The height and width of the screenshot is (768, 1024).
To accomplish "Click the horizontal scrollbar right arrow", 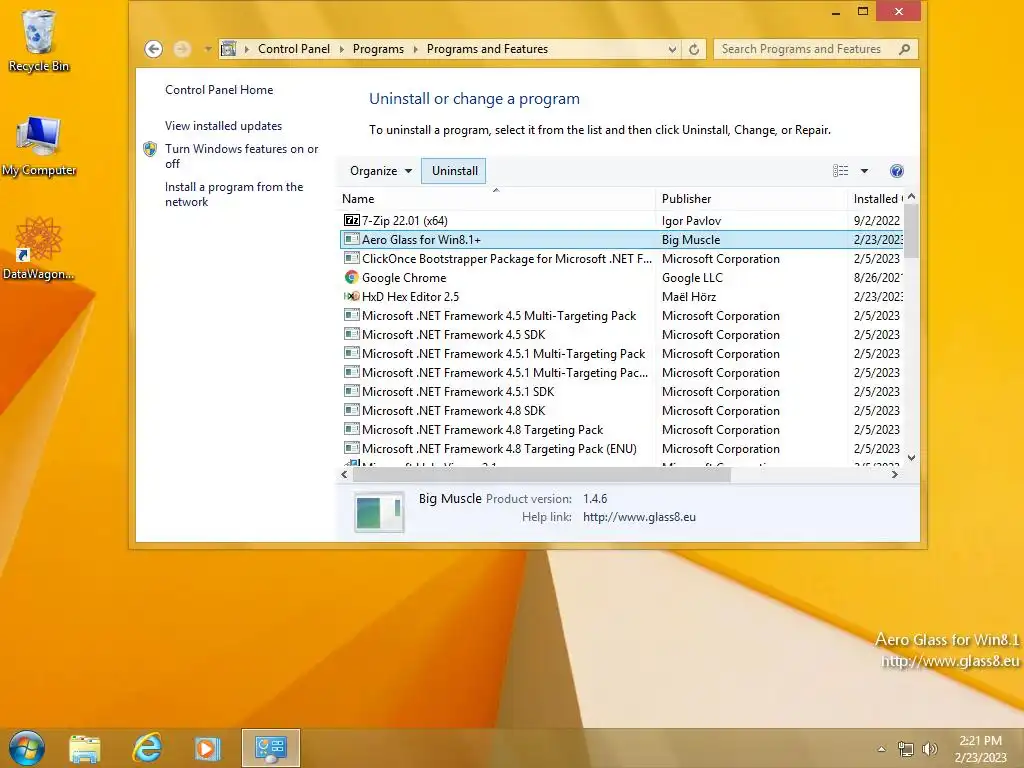I will coord(895,475).
